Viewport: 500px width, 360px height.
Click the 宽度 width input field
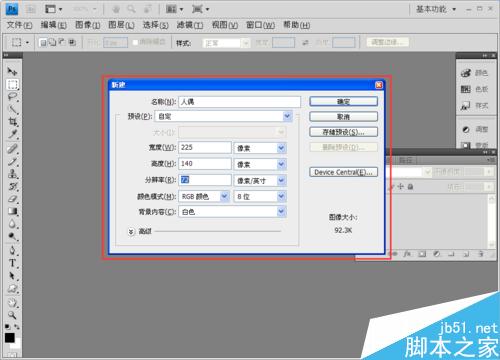click(205, 147)
